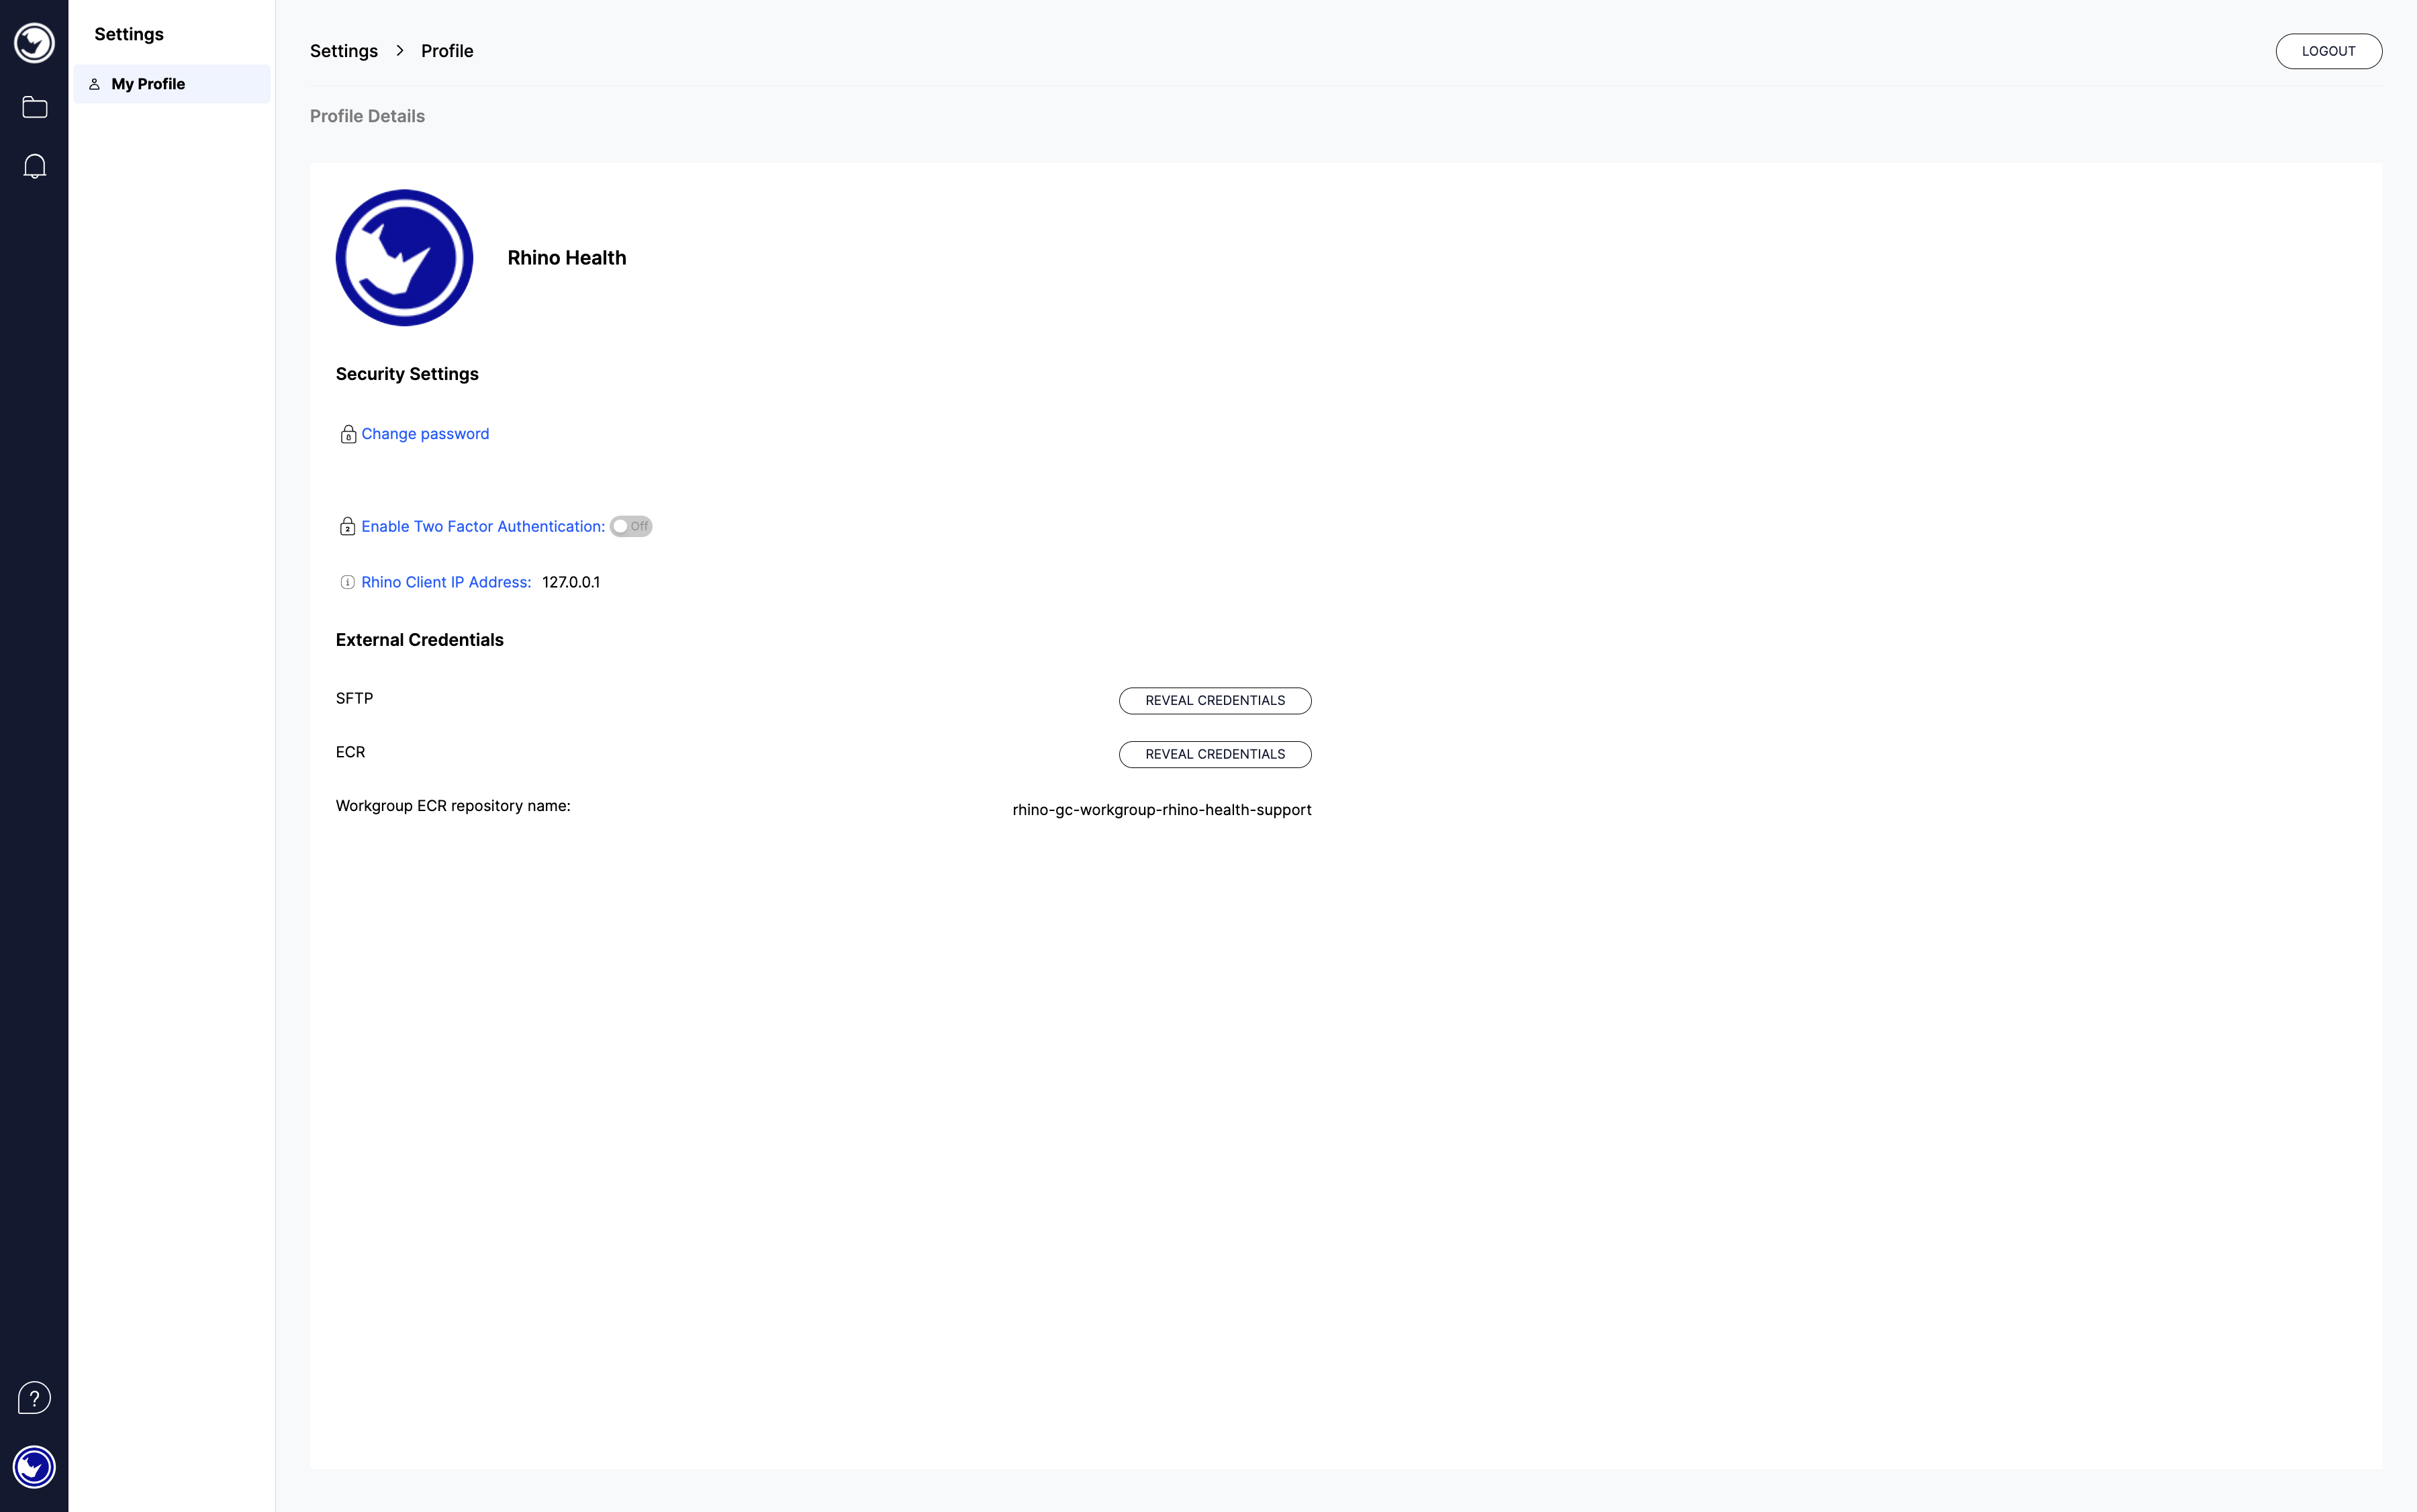Click the Logout button
2417x1512 pixels.
[2328, 51]
